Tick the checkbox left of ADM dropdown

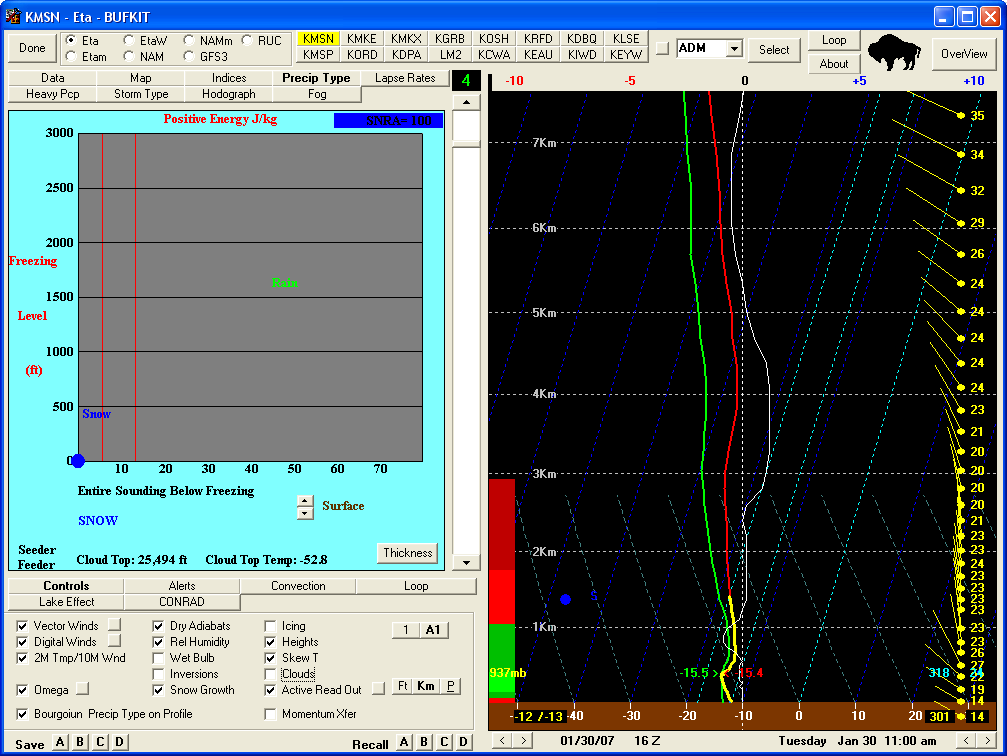(x=663, y=48)
